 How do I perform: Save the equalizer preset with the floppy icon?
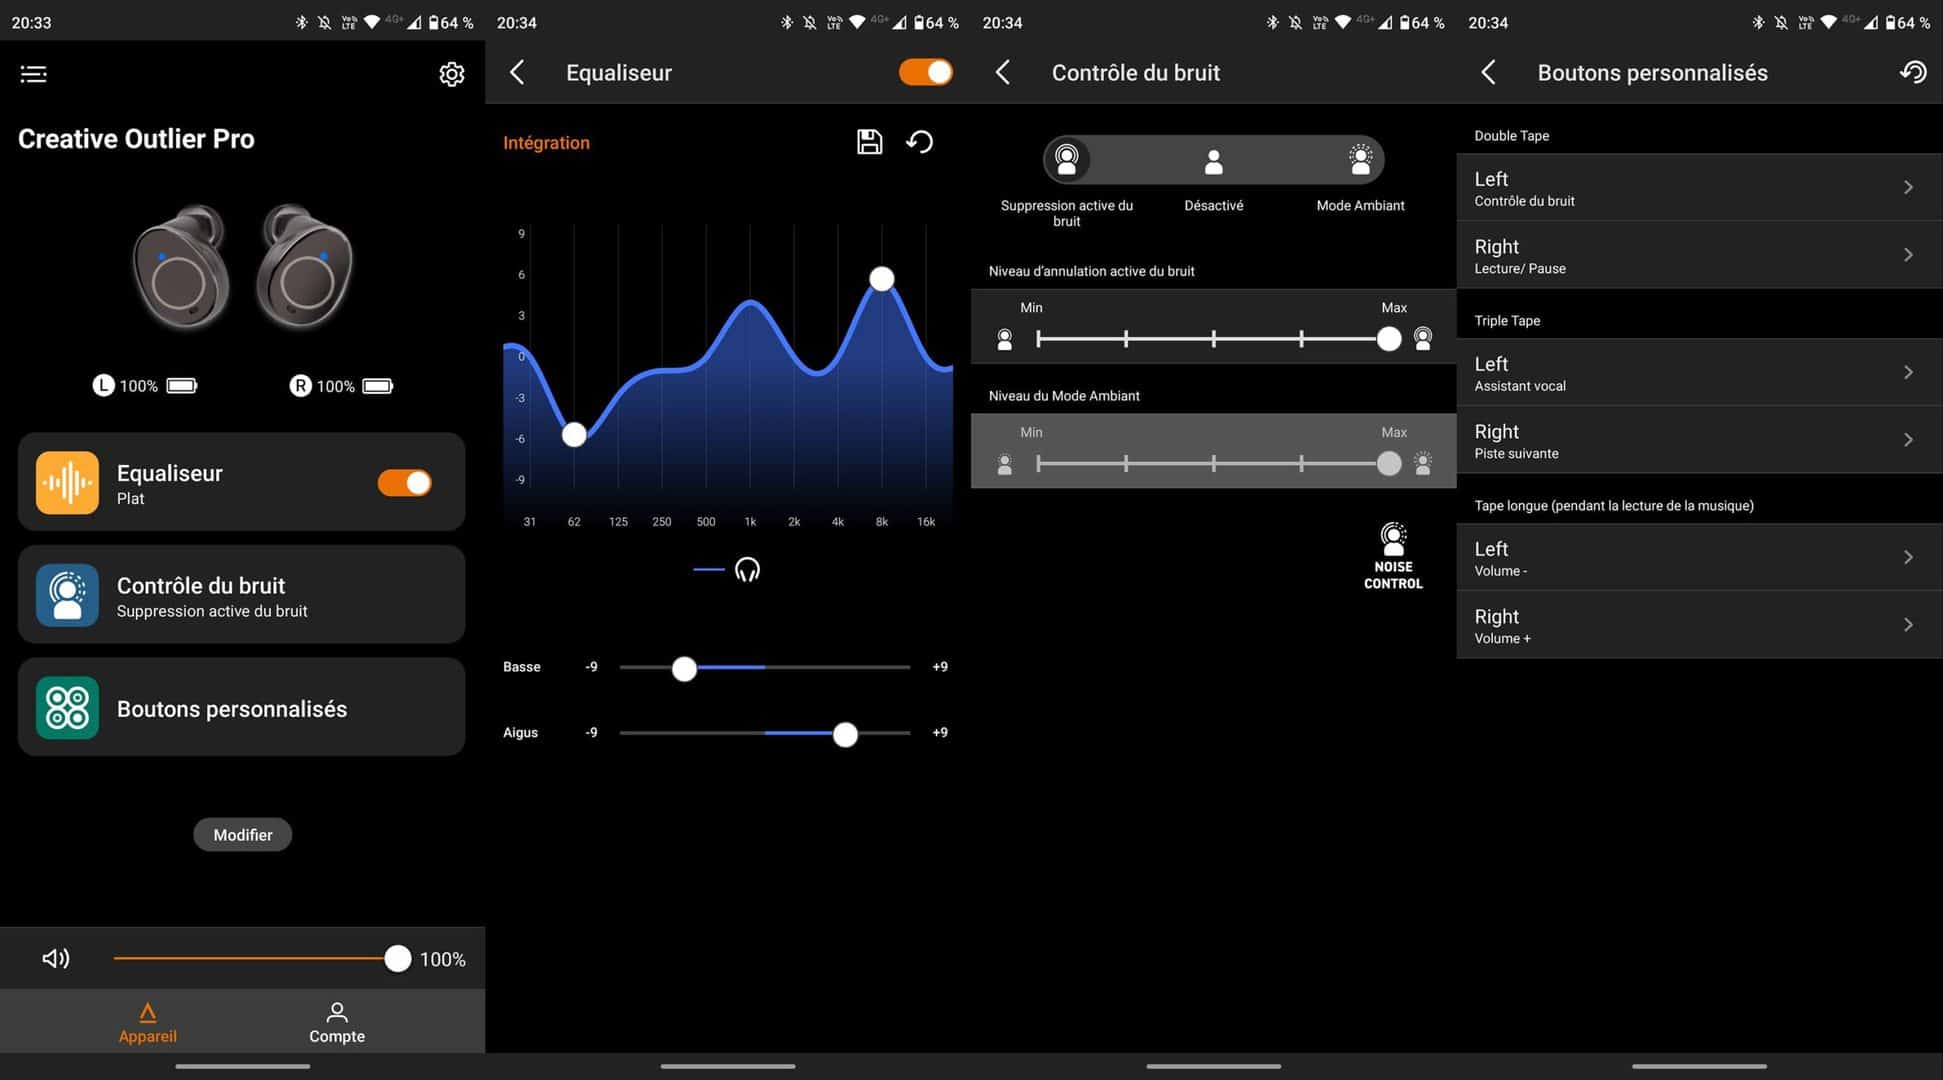point(869,142)
